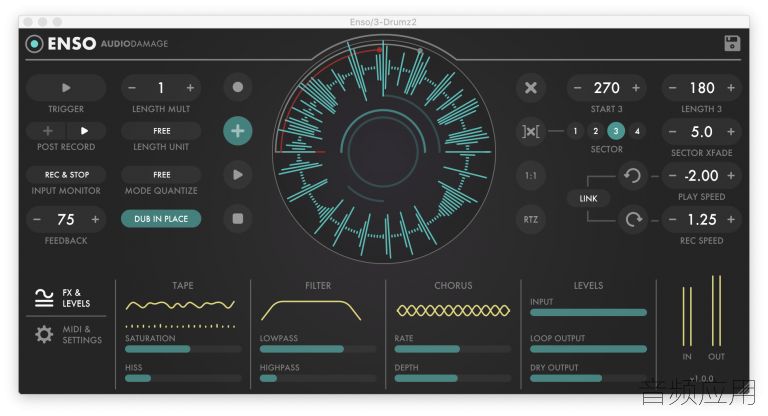Click the floppy disk save preset icon
Image resolution: width=768 pixels, height=416 pixels.
732,43
